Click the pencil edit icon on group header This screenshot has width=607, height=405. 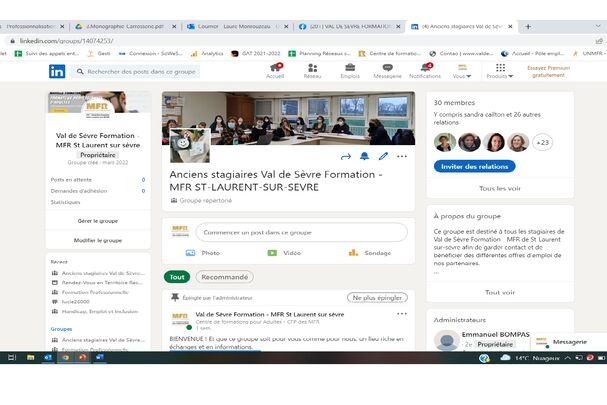(383, 156)
